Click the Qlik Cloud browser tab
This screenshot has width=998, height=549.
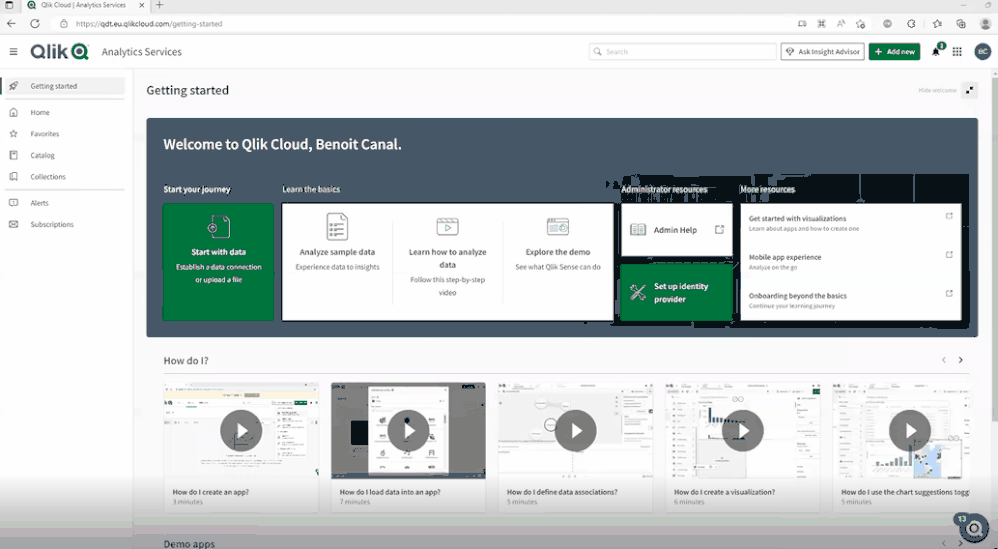(85, 5)
